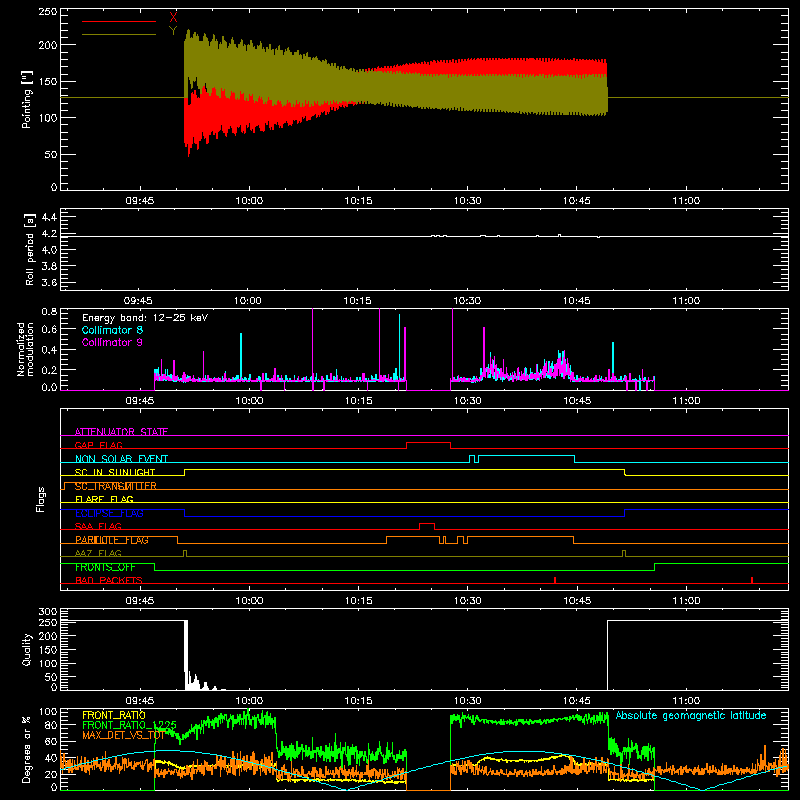Click the ATTENUATOR_STATE flag label

121,432
